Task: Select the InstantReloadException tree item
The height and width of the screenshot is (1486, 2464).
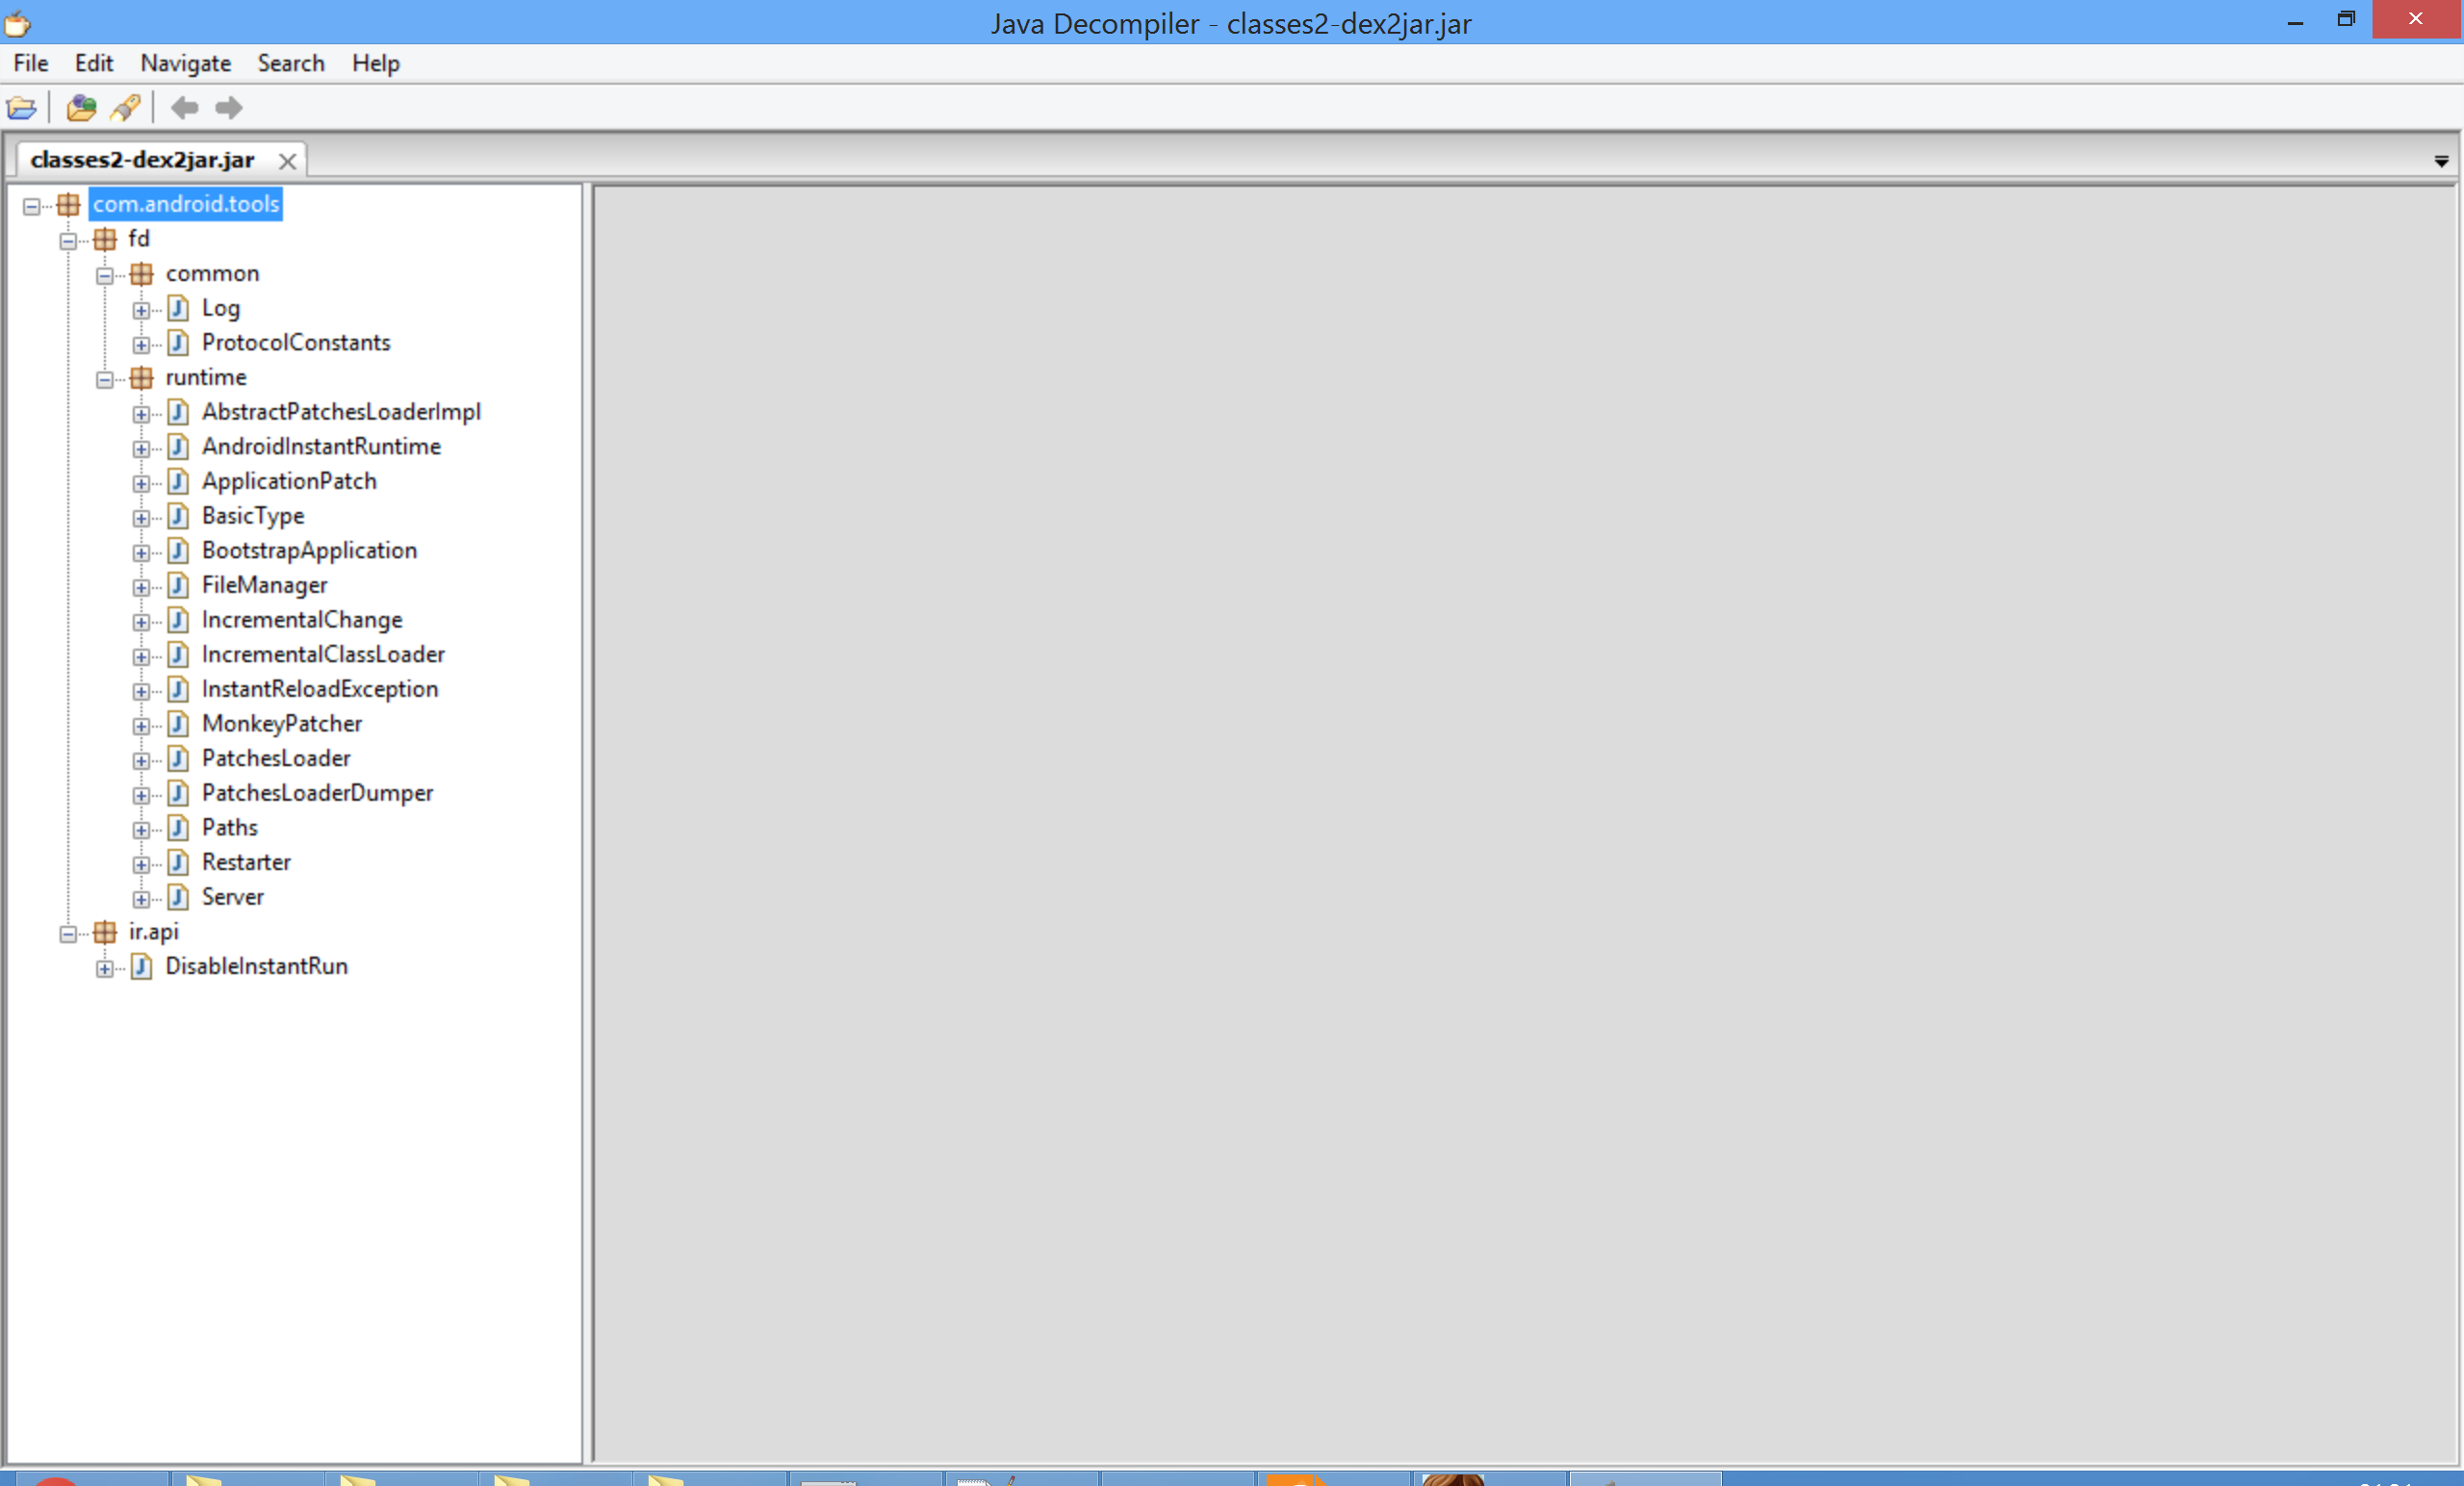Action: [320, 690]
